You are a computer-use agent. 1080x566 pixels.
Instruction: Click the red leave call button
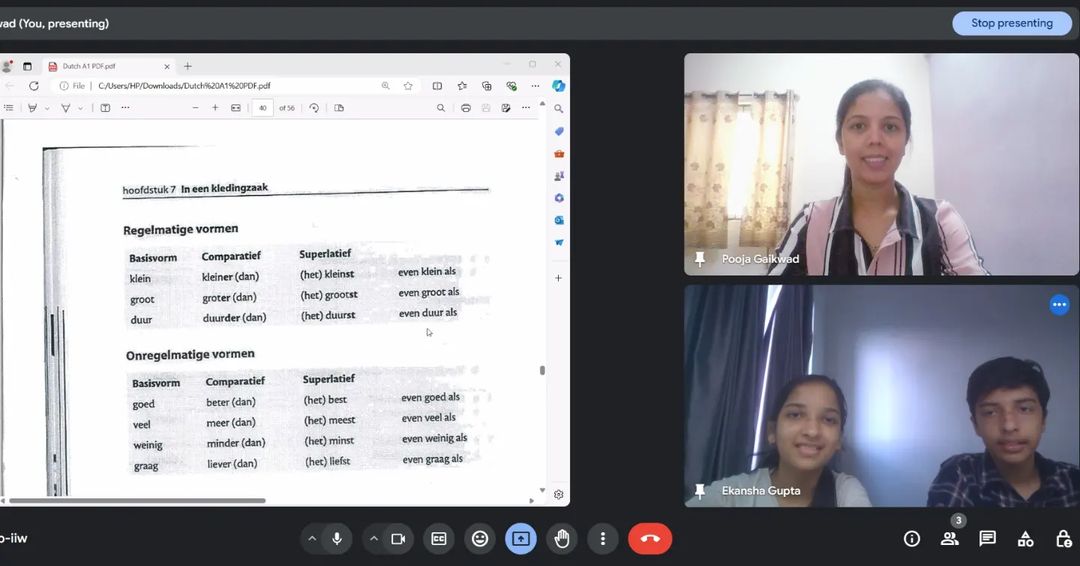click(x=650, y=538)
